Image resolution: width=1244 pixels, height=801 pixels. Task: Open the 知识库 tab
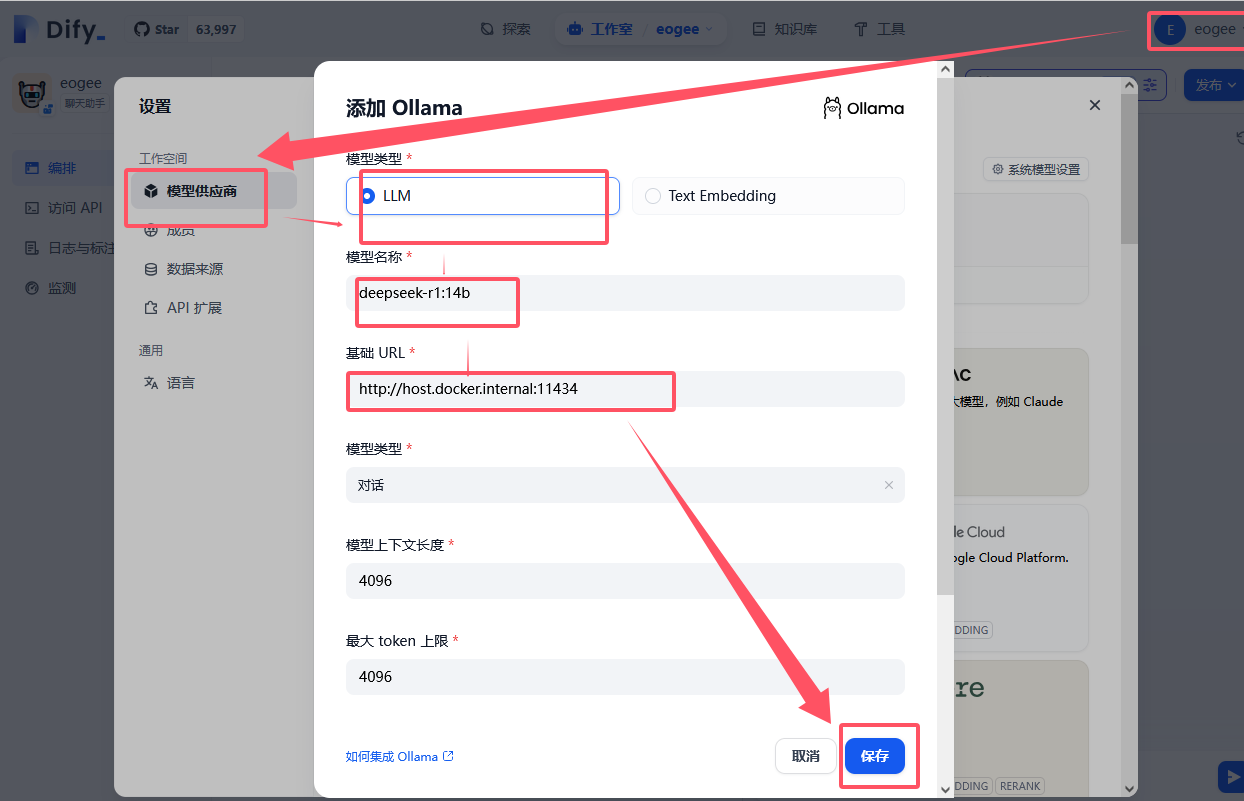[785, 29]
